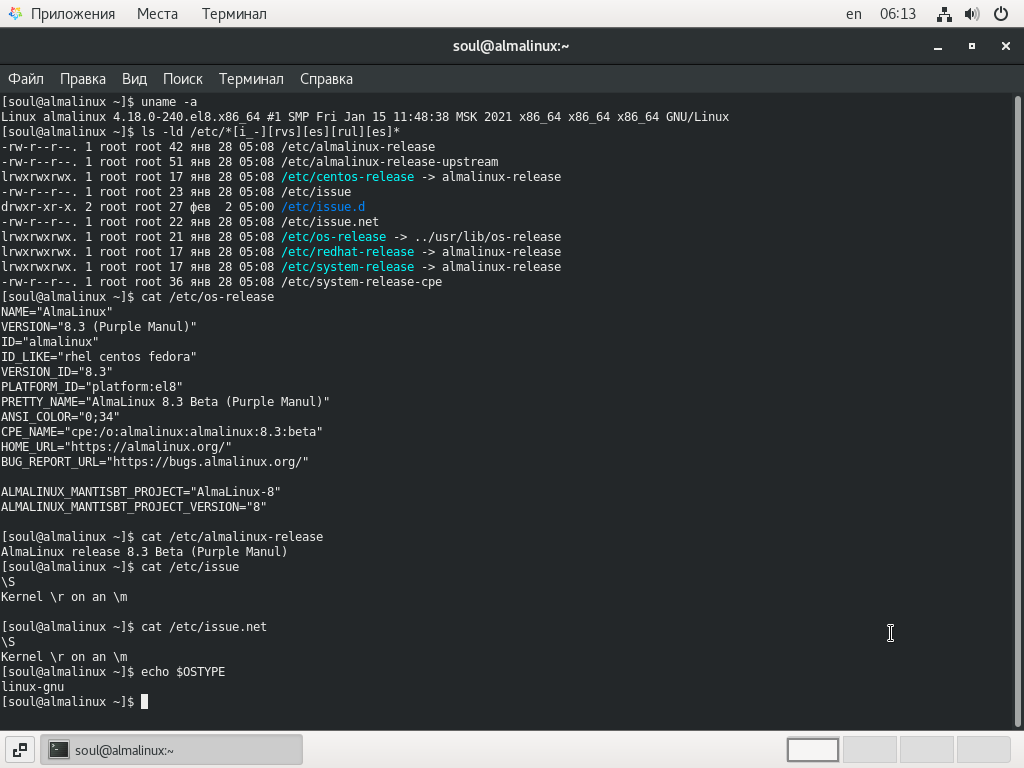Click the echo $OSTYPE command
This screenshot has width=1024, height=768.
(183, 672)
